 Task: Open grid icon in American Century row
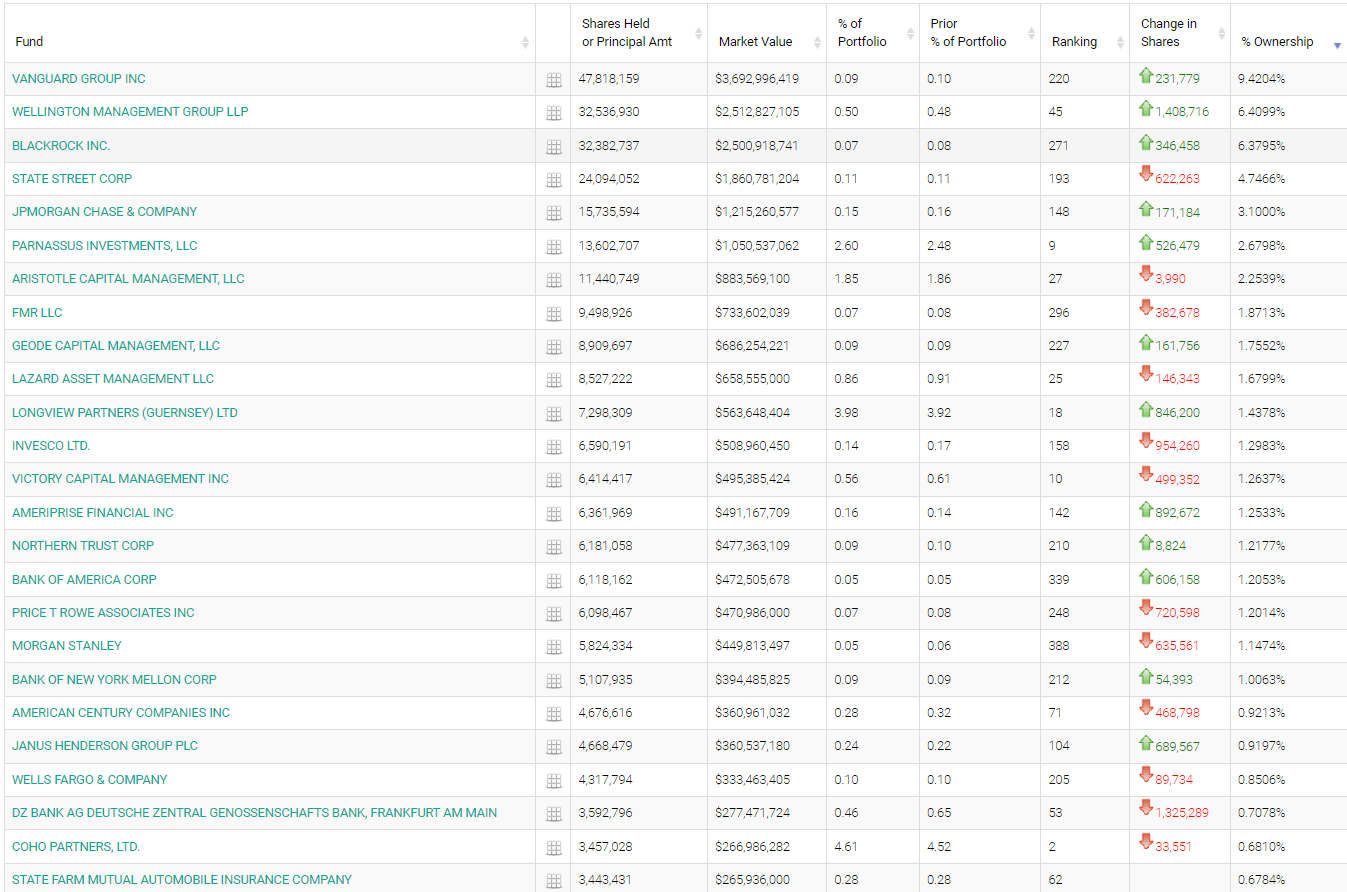[x=553, y=714]
